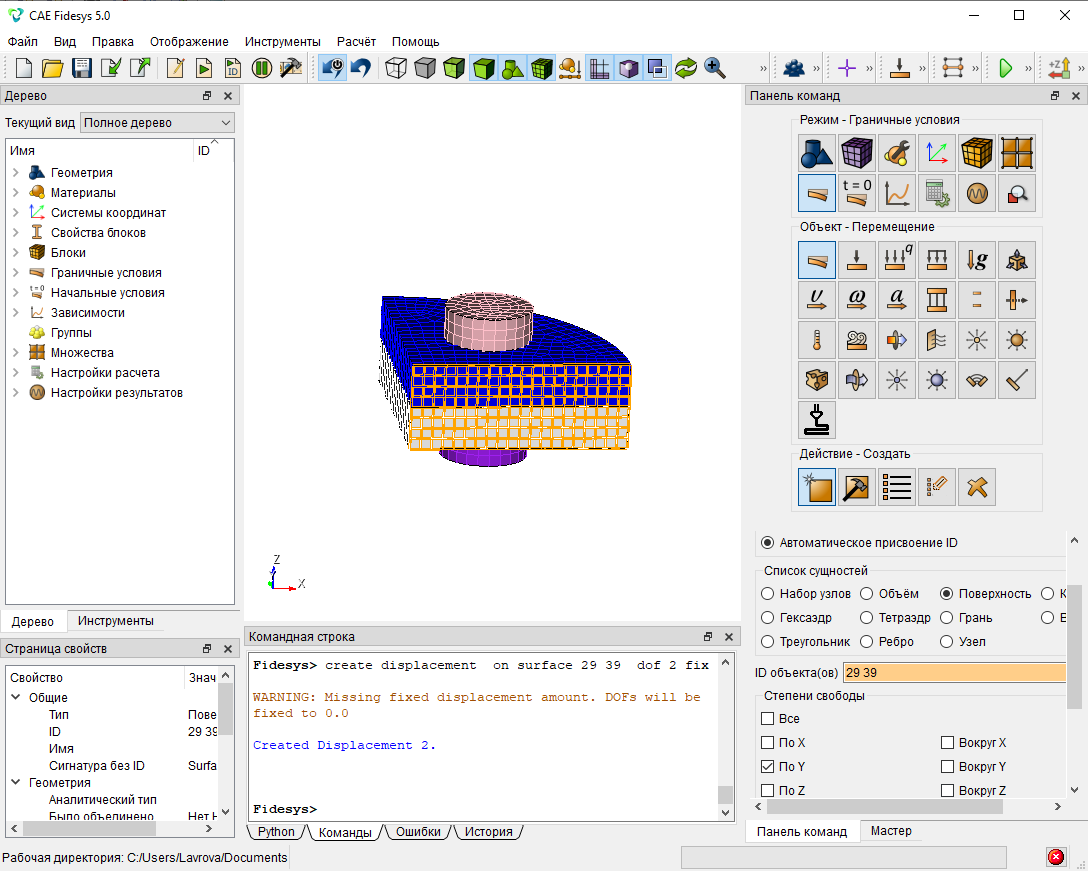Select the Distributed load q icon
The image size is (1088, 871).
[x=896, y=260]
